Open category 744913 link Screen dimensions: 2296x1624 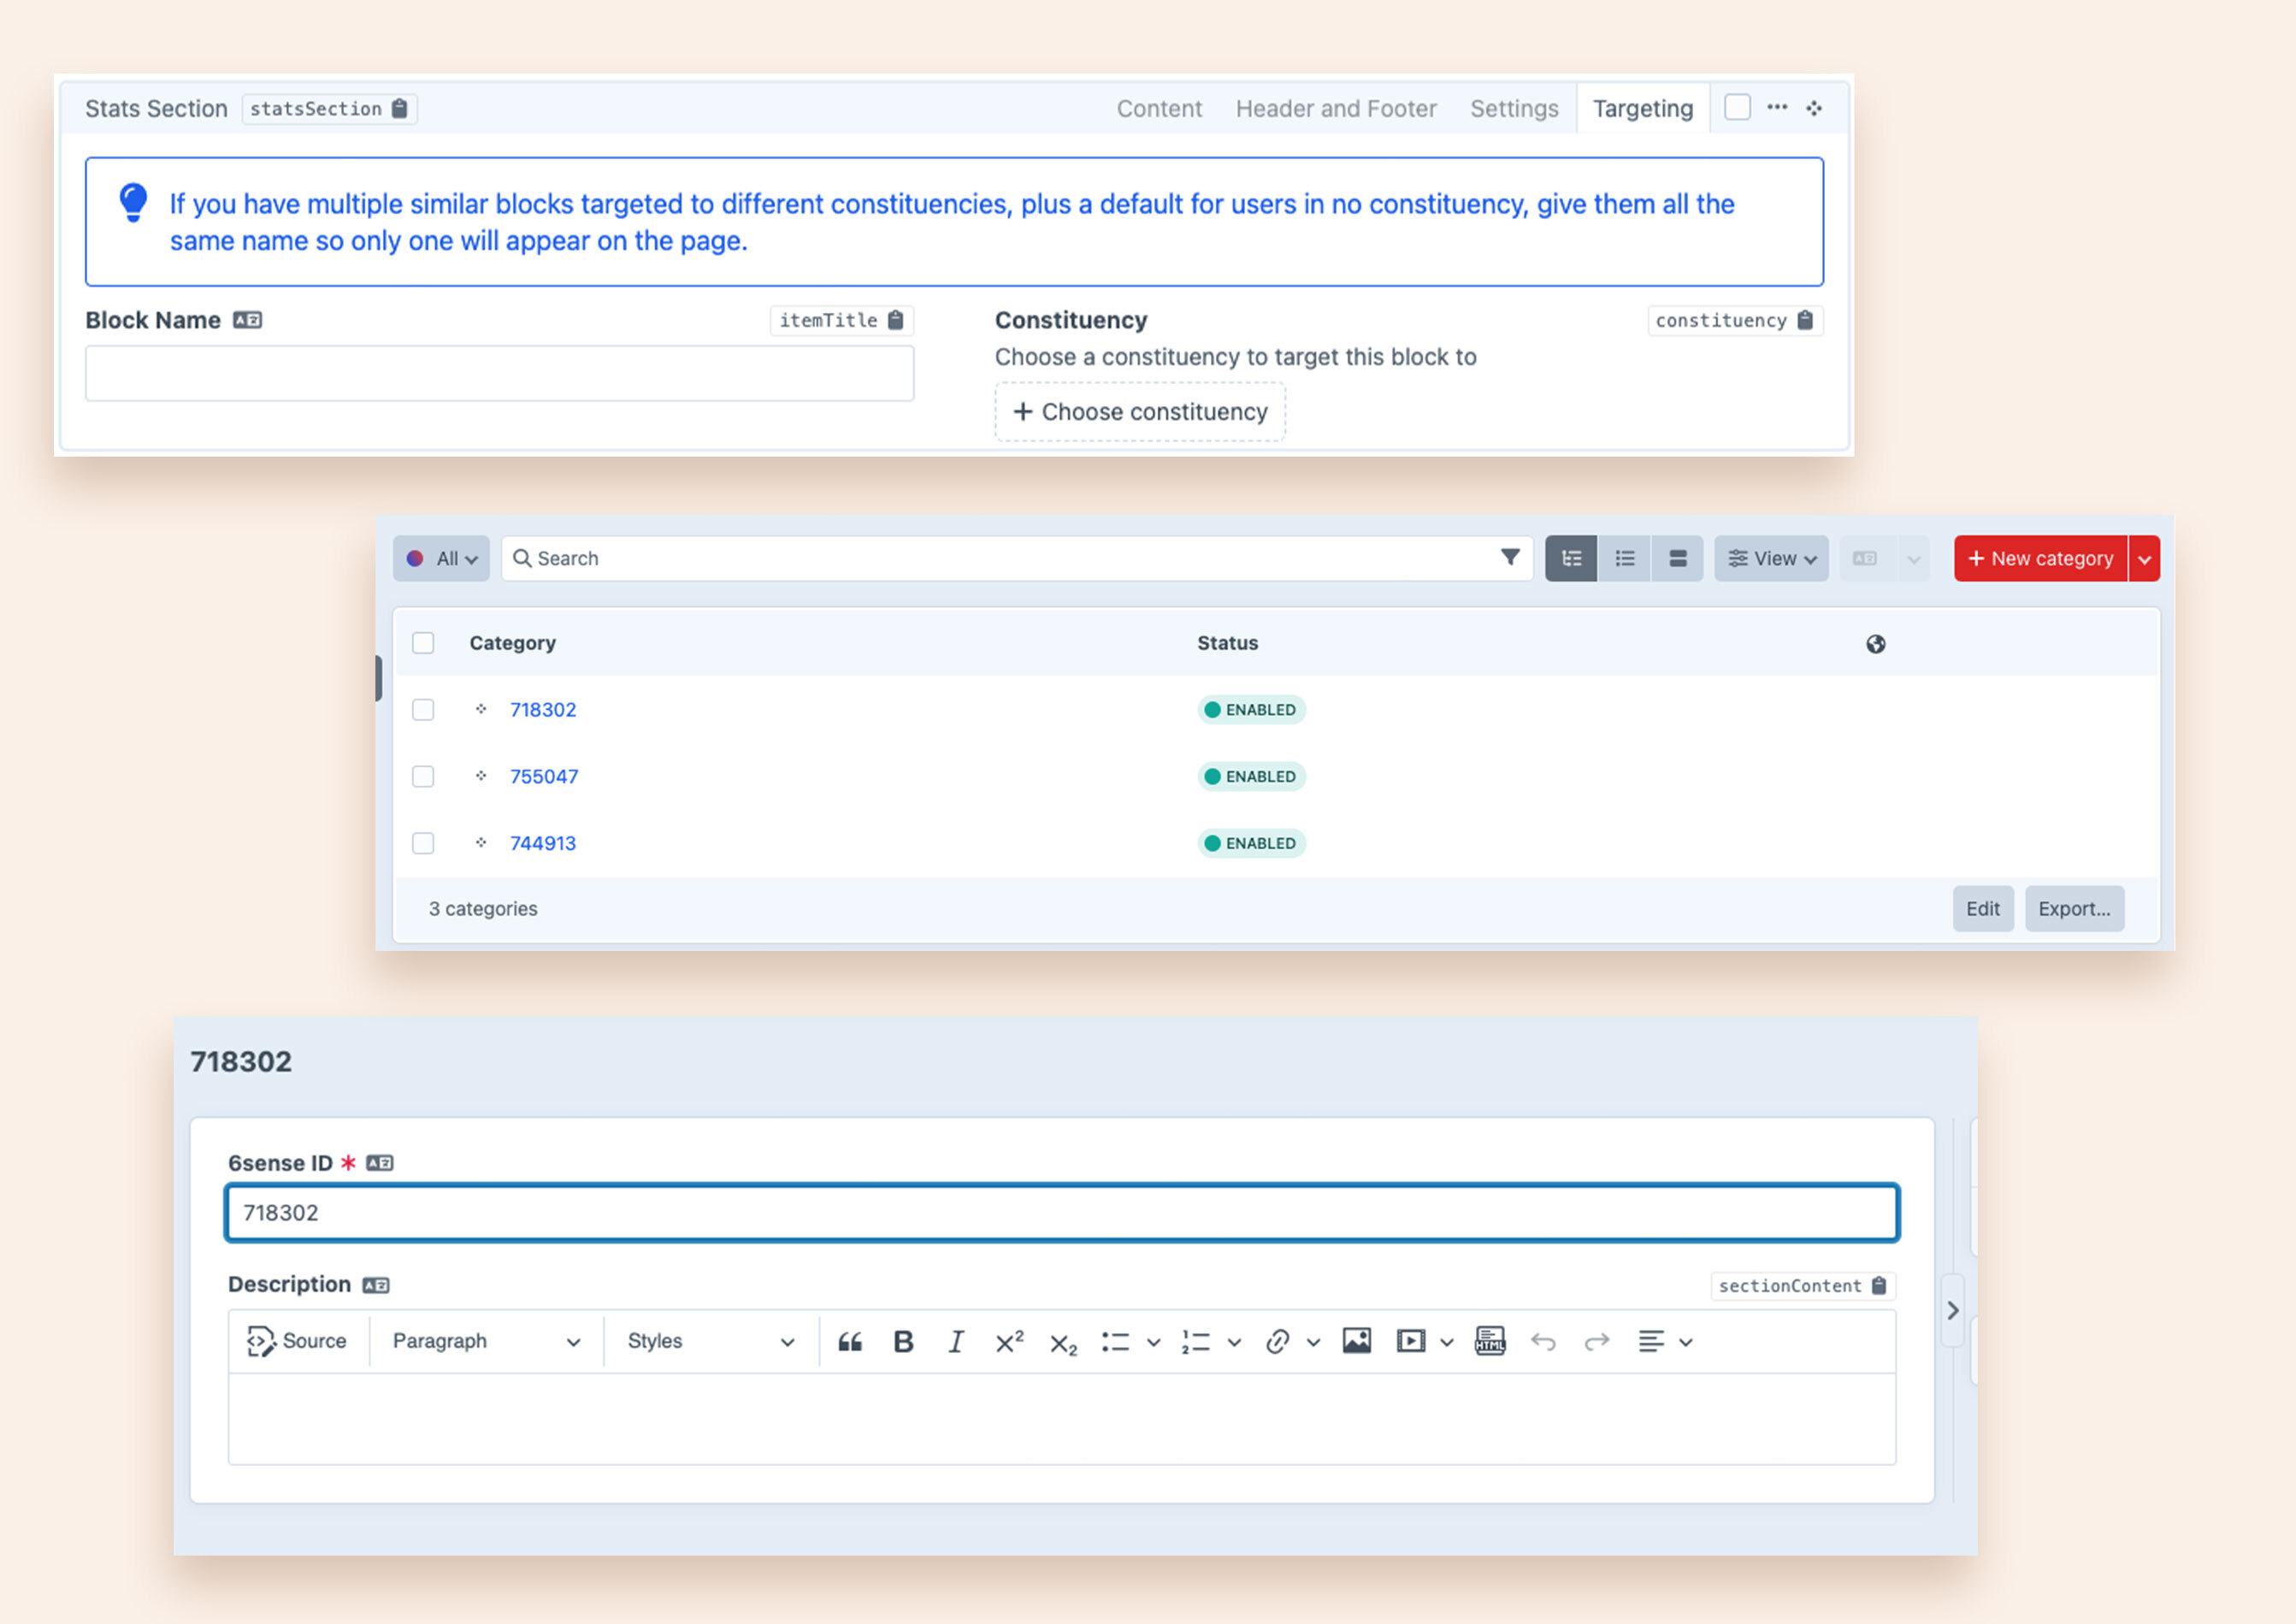tap(543, 844)
